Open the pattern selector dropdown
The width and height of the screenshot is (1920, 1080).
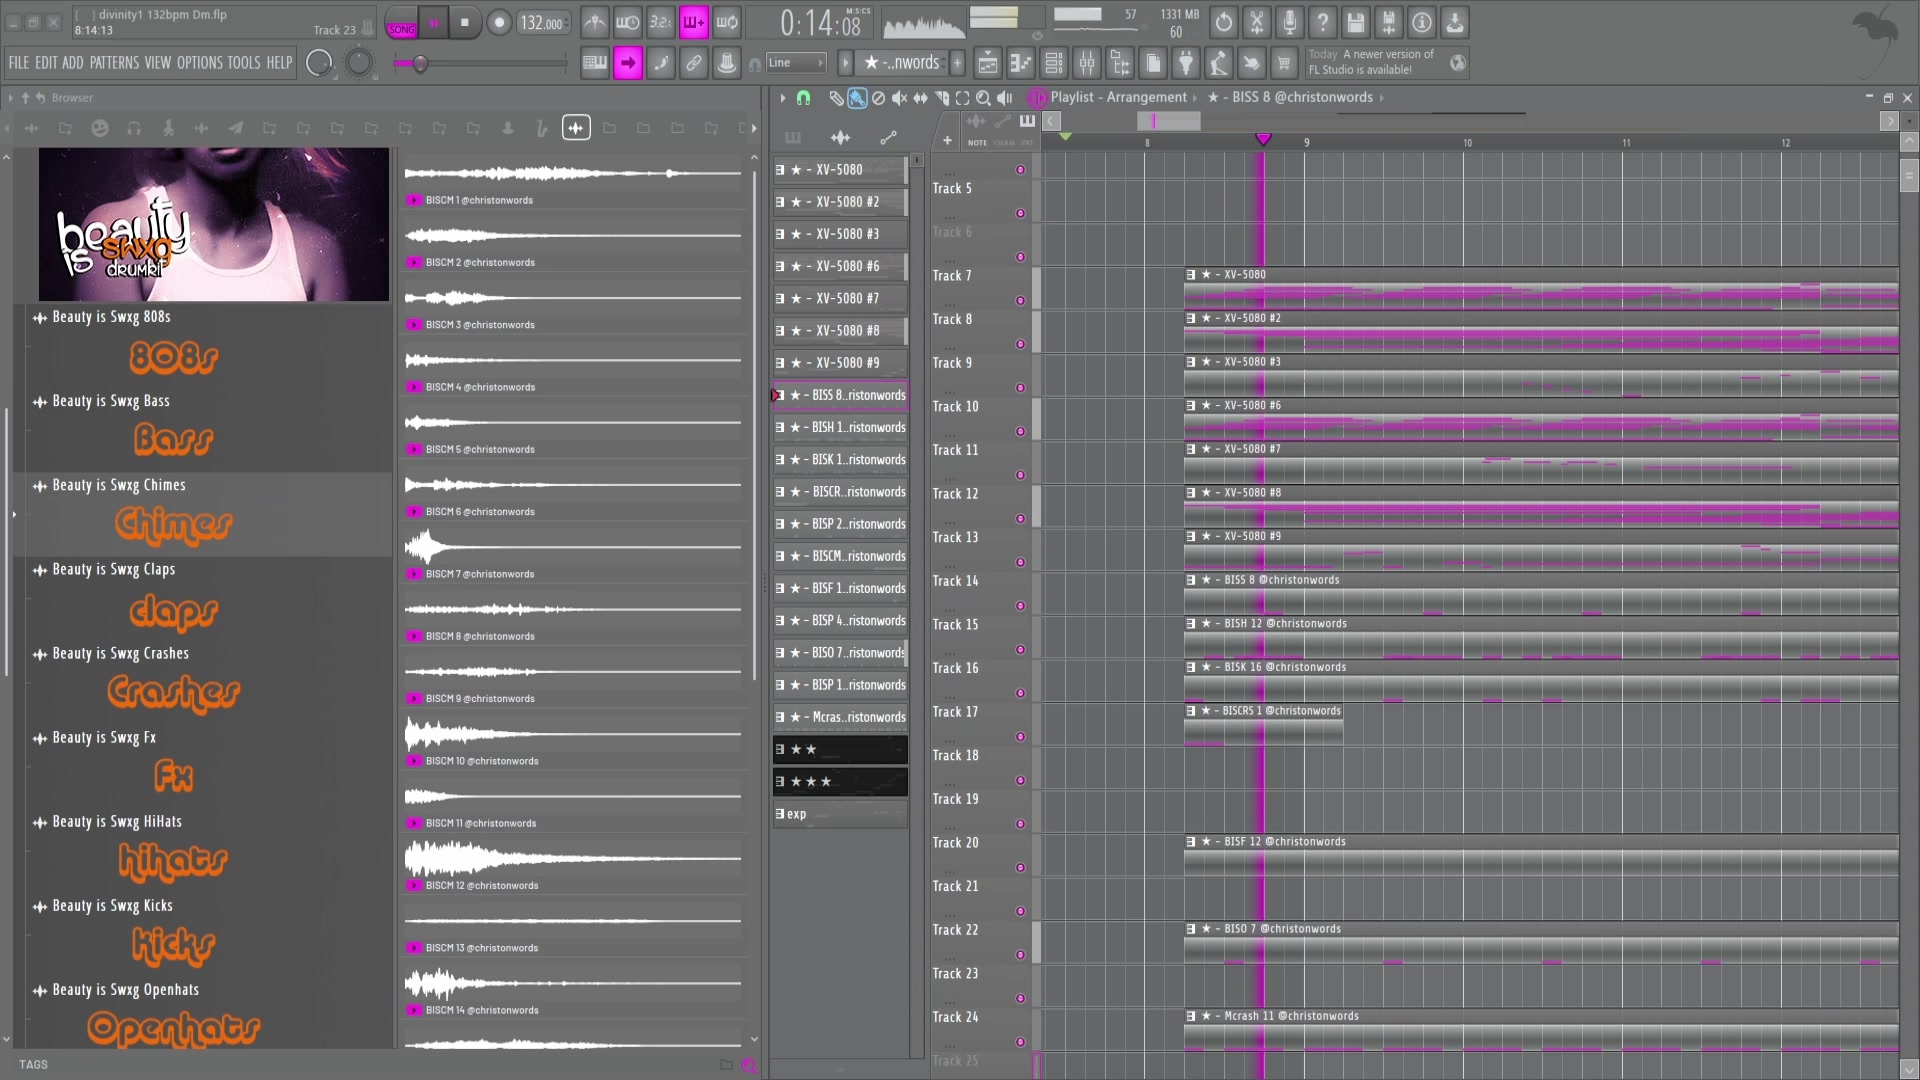point(901,63)
